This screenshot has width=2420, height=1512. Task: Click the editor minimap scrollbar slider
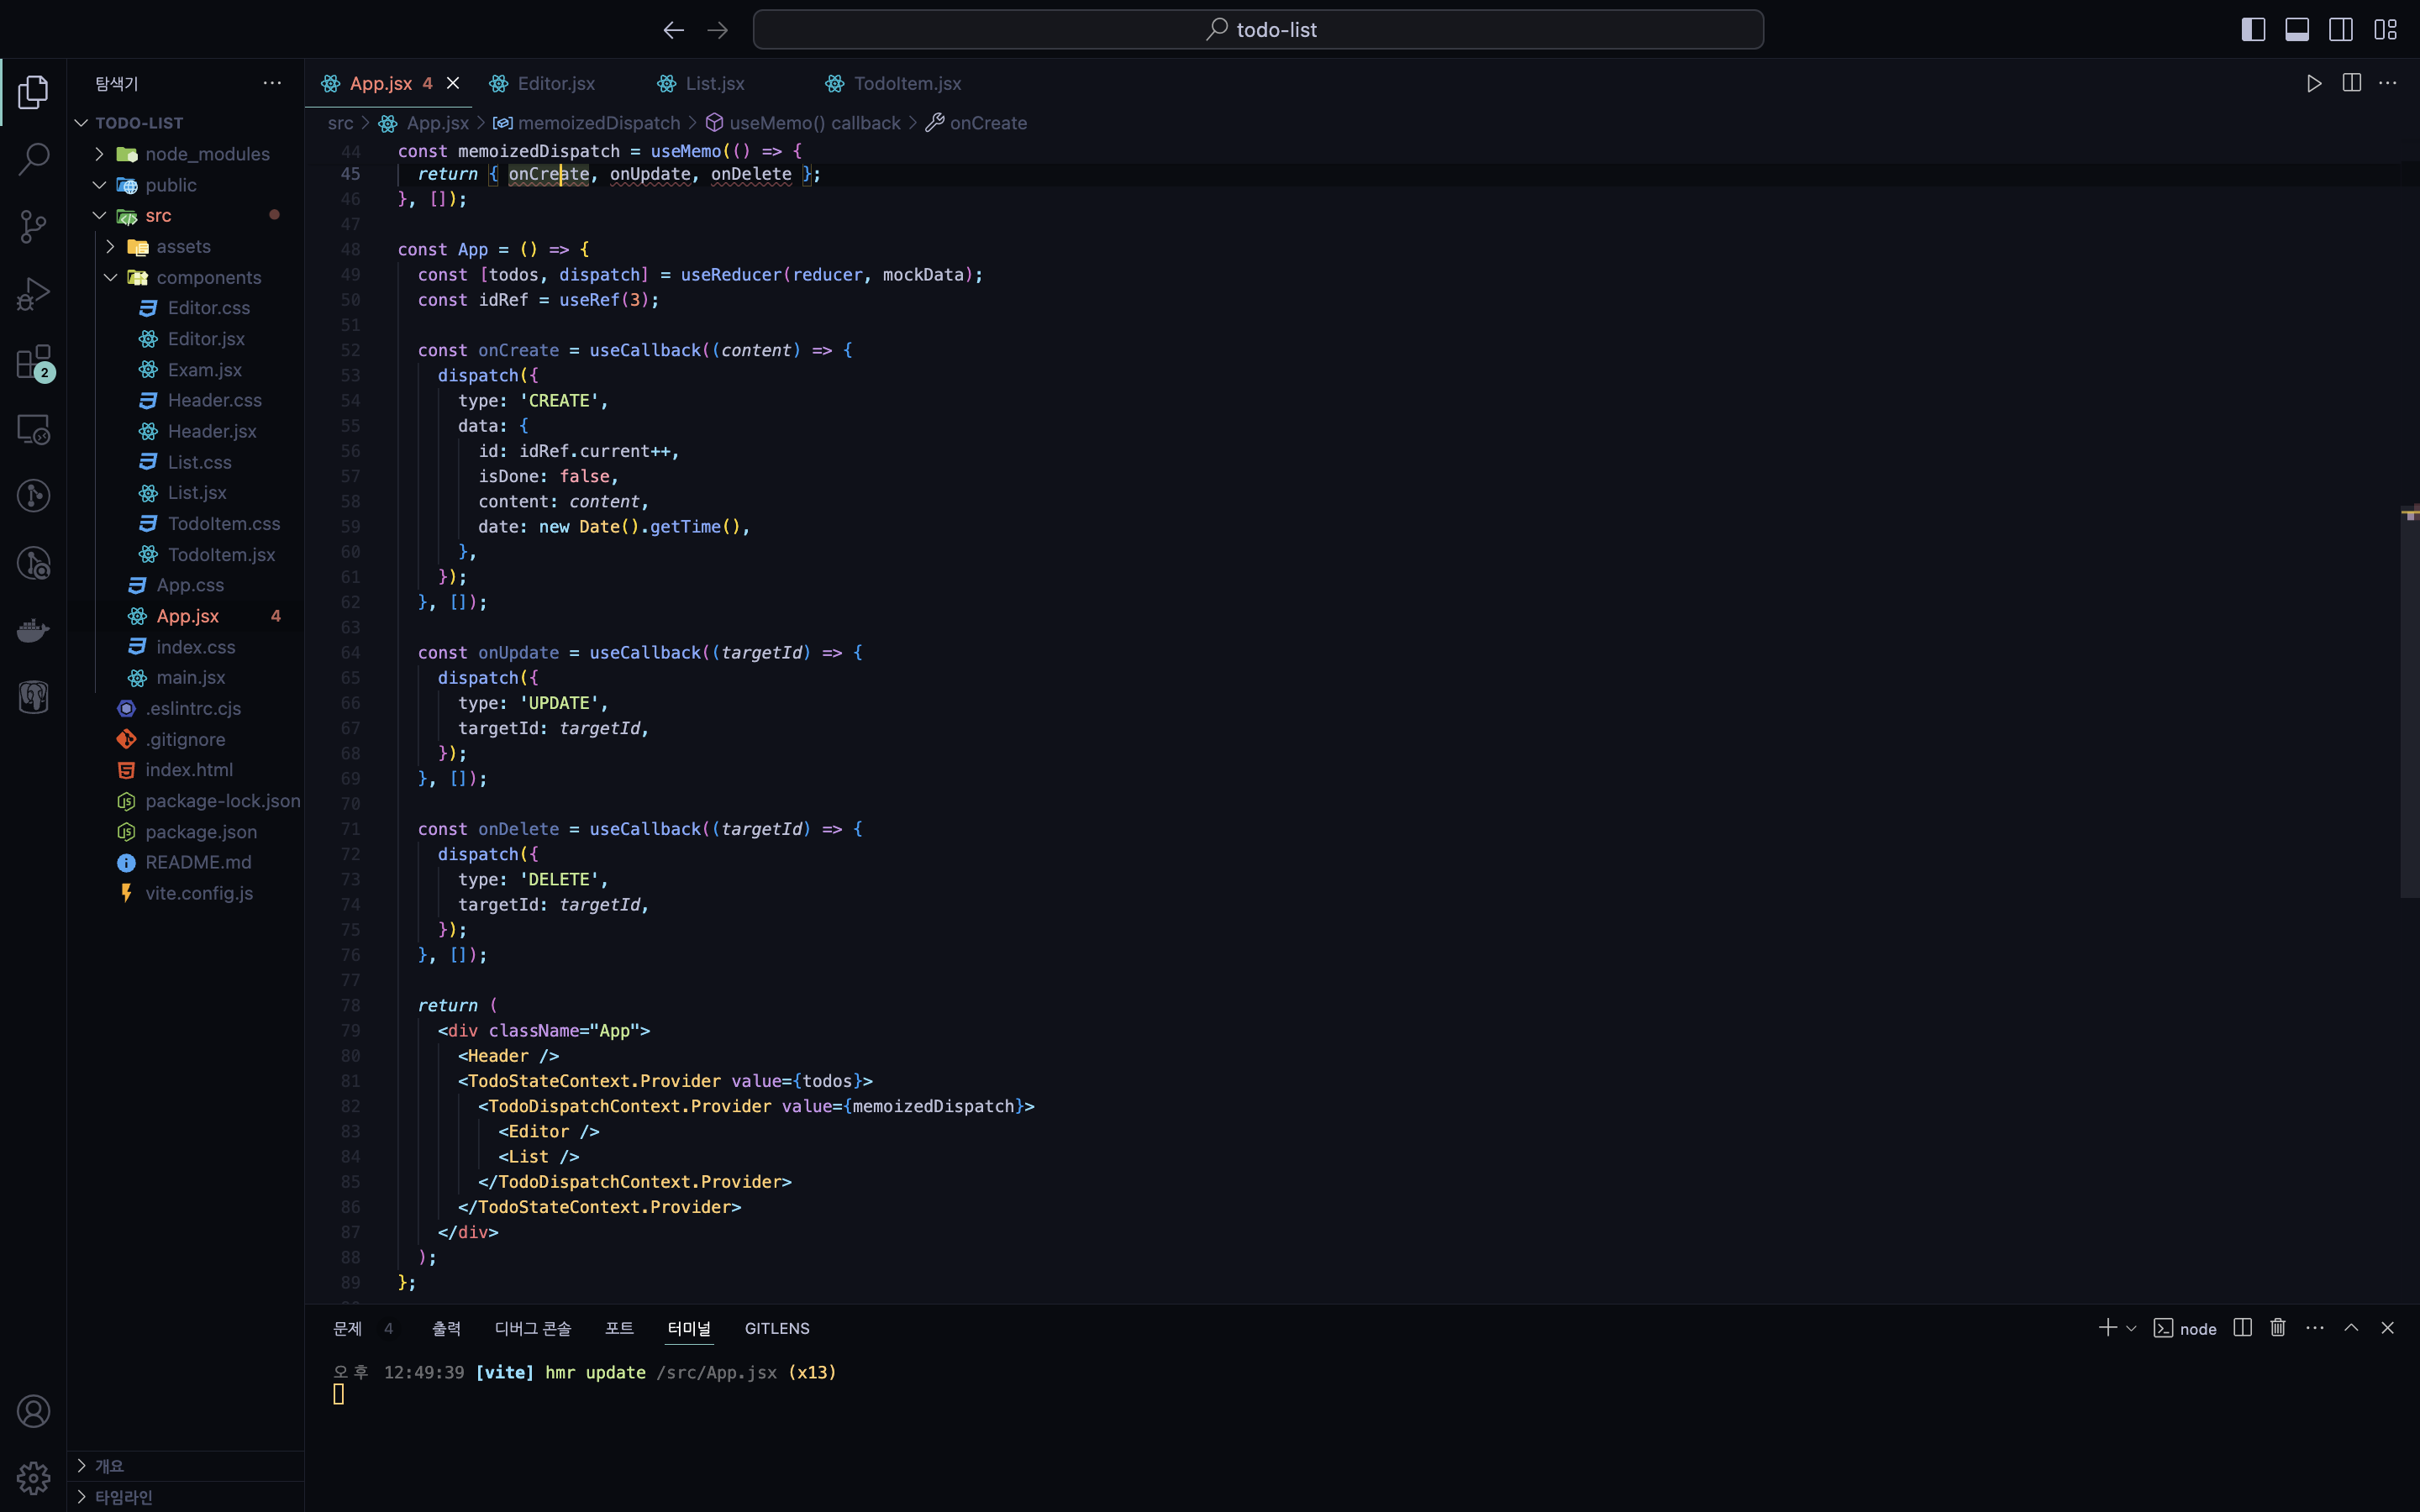coord(2409,700)
